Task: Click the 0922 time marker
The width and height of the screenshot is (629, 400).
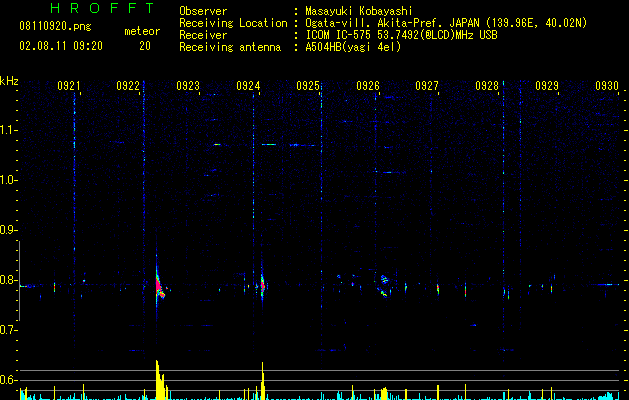Action: (128, 86)
